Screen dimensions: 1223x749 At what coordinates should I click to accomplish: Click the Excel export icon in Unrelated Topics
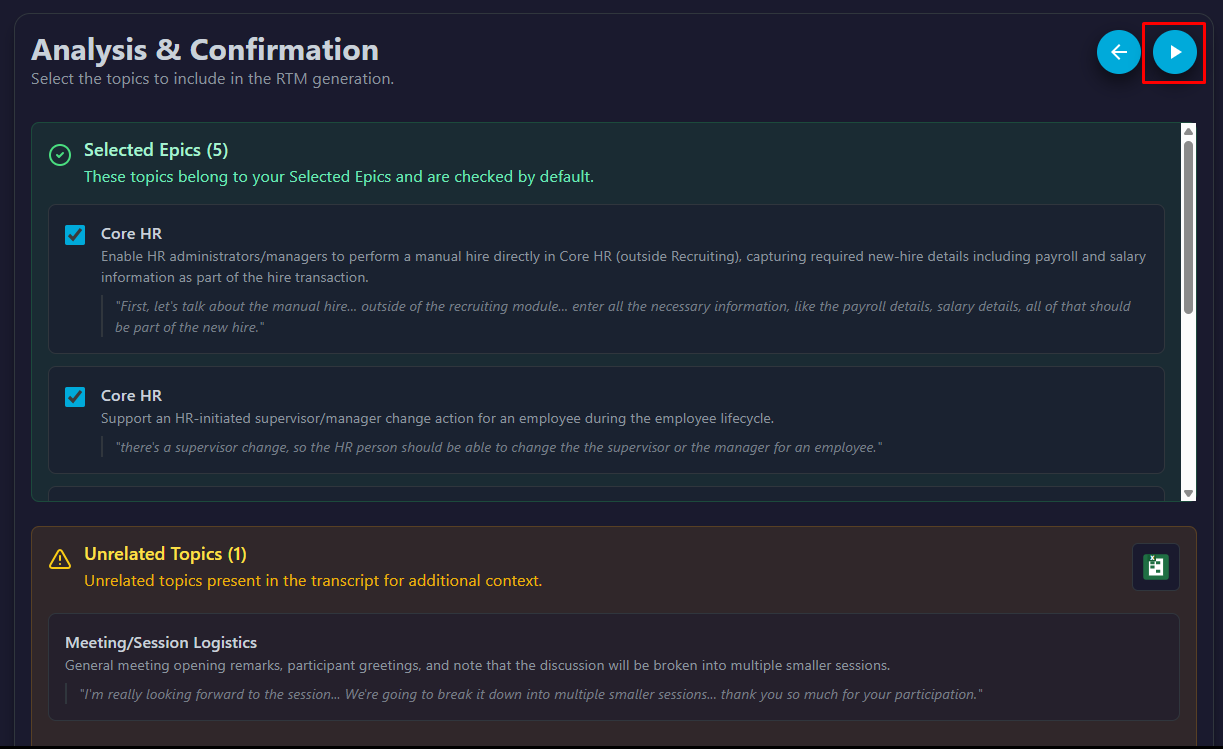(x=1155, y=567)
